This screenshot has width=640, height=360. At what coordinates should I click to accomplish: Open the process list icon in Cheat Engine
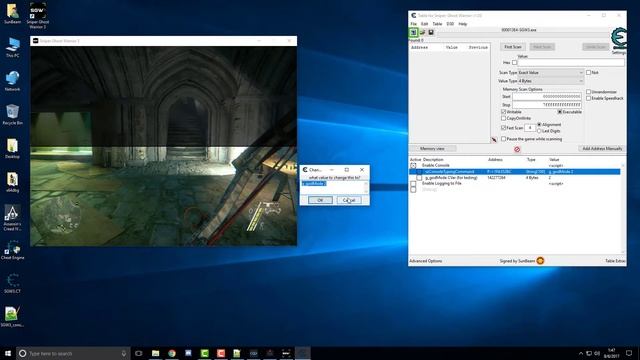[413, 32]
